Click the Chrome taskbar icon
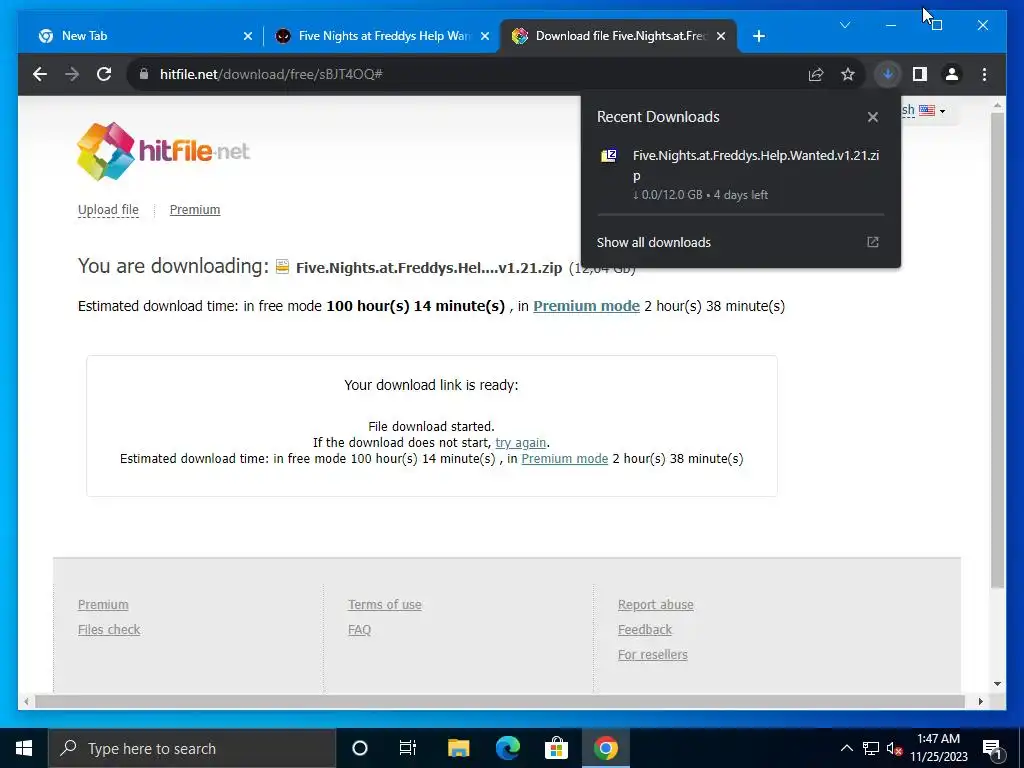This screenshot has height=768, width=1024. [605, 748]
